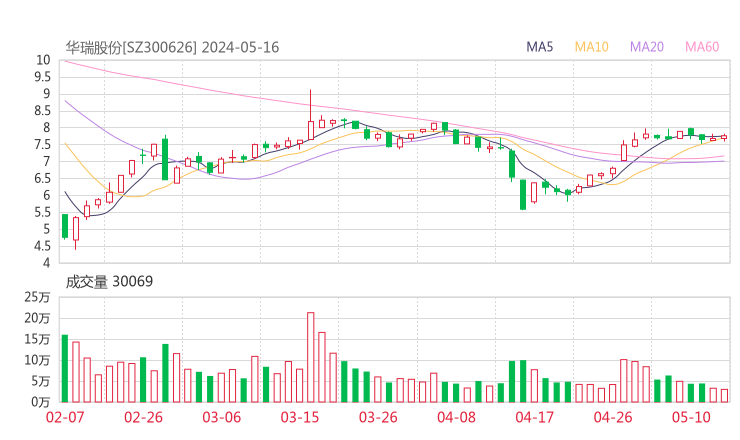Click the first green volume bar above 02-07
This screenshot has width=740, height=440.
[x=65, y=369]
